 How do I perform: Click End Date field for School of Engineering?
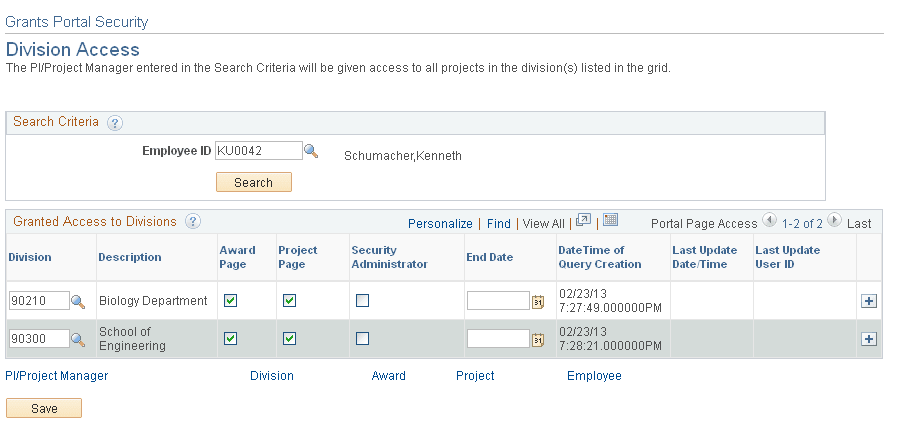(x=498, y=339)
